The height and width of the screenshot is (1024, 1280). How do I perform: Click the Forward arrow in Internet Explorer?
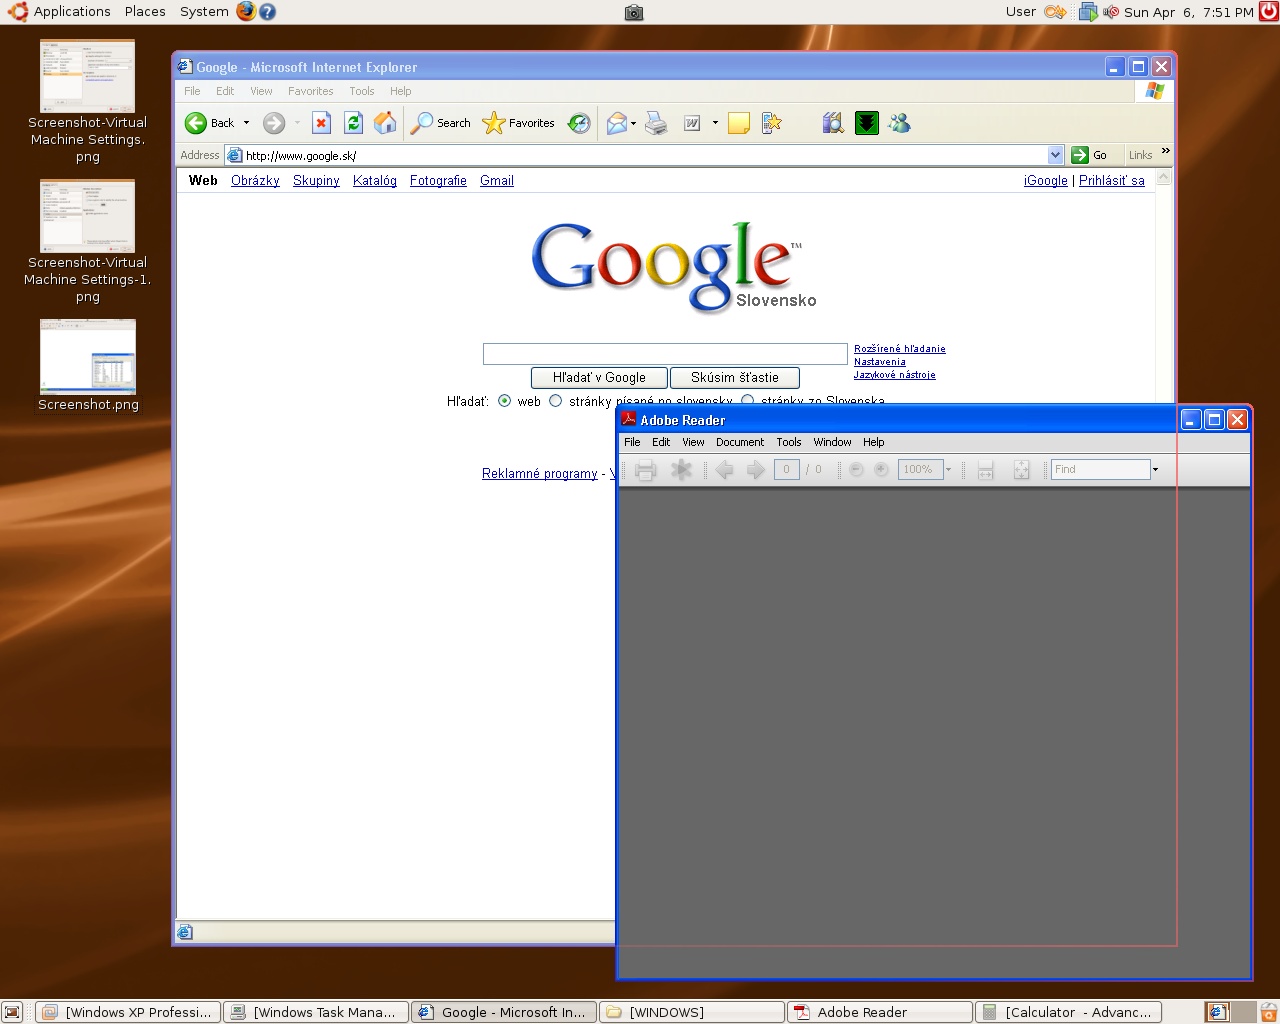(x=274, y=123)
